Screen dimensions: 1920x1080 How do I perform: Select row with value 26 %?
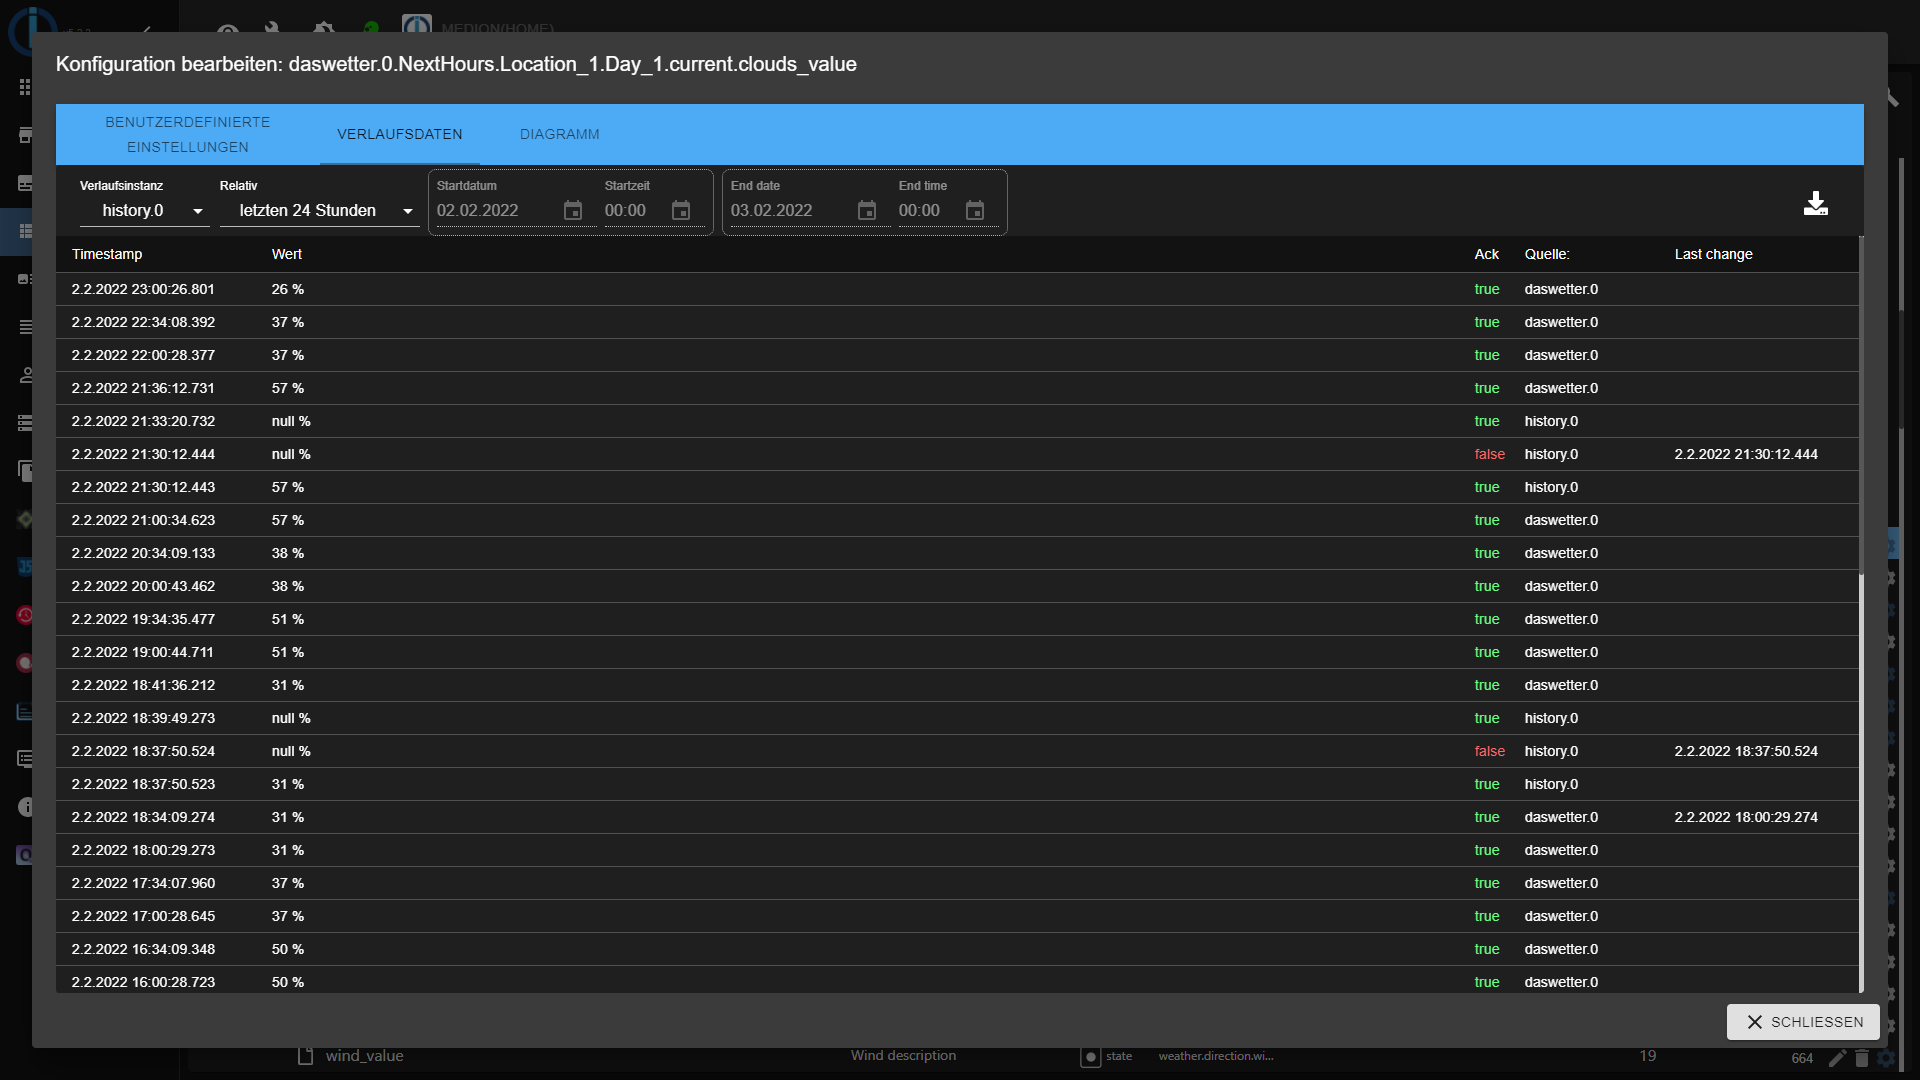pyautogui.click(x=287, y=289)
